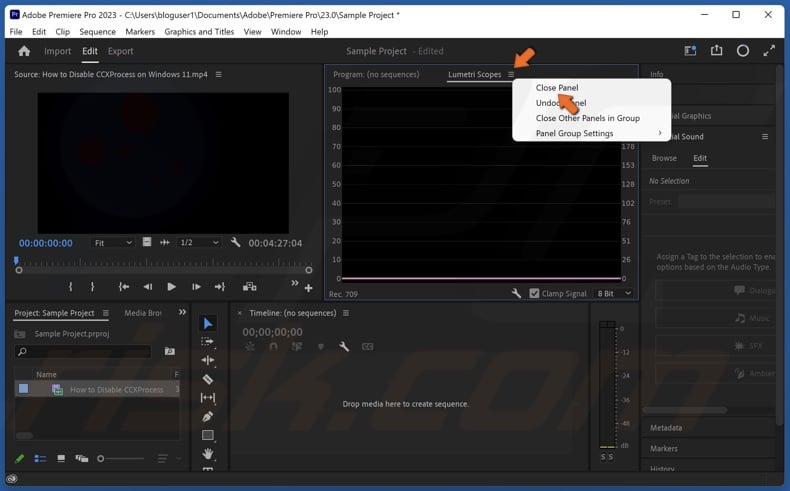790x491 pixels.
Task: Toggle project writable pencil icon
Action: point(19,458)
